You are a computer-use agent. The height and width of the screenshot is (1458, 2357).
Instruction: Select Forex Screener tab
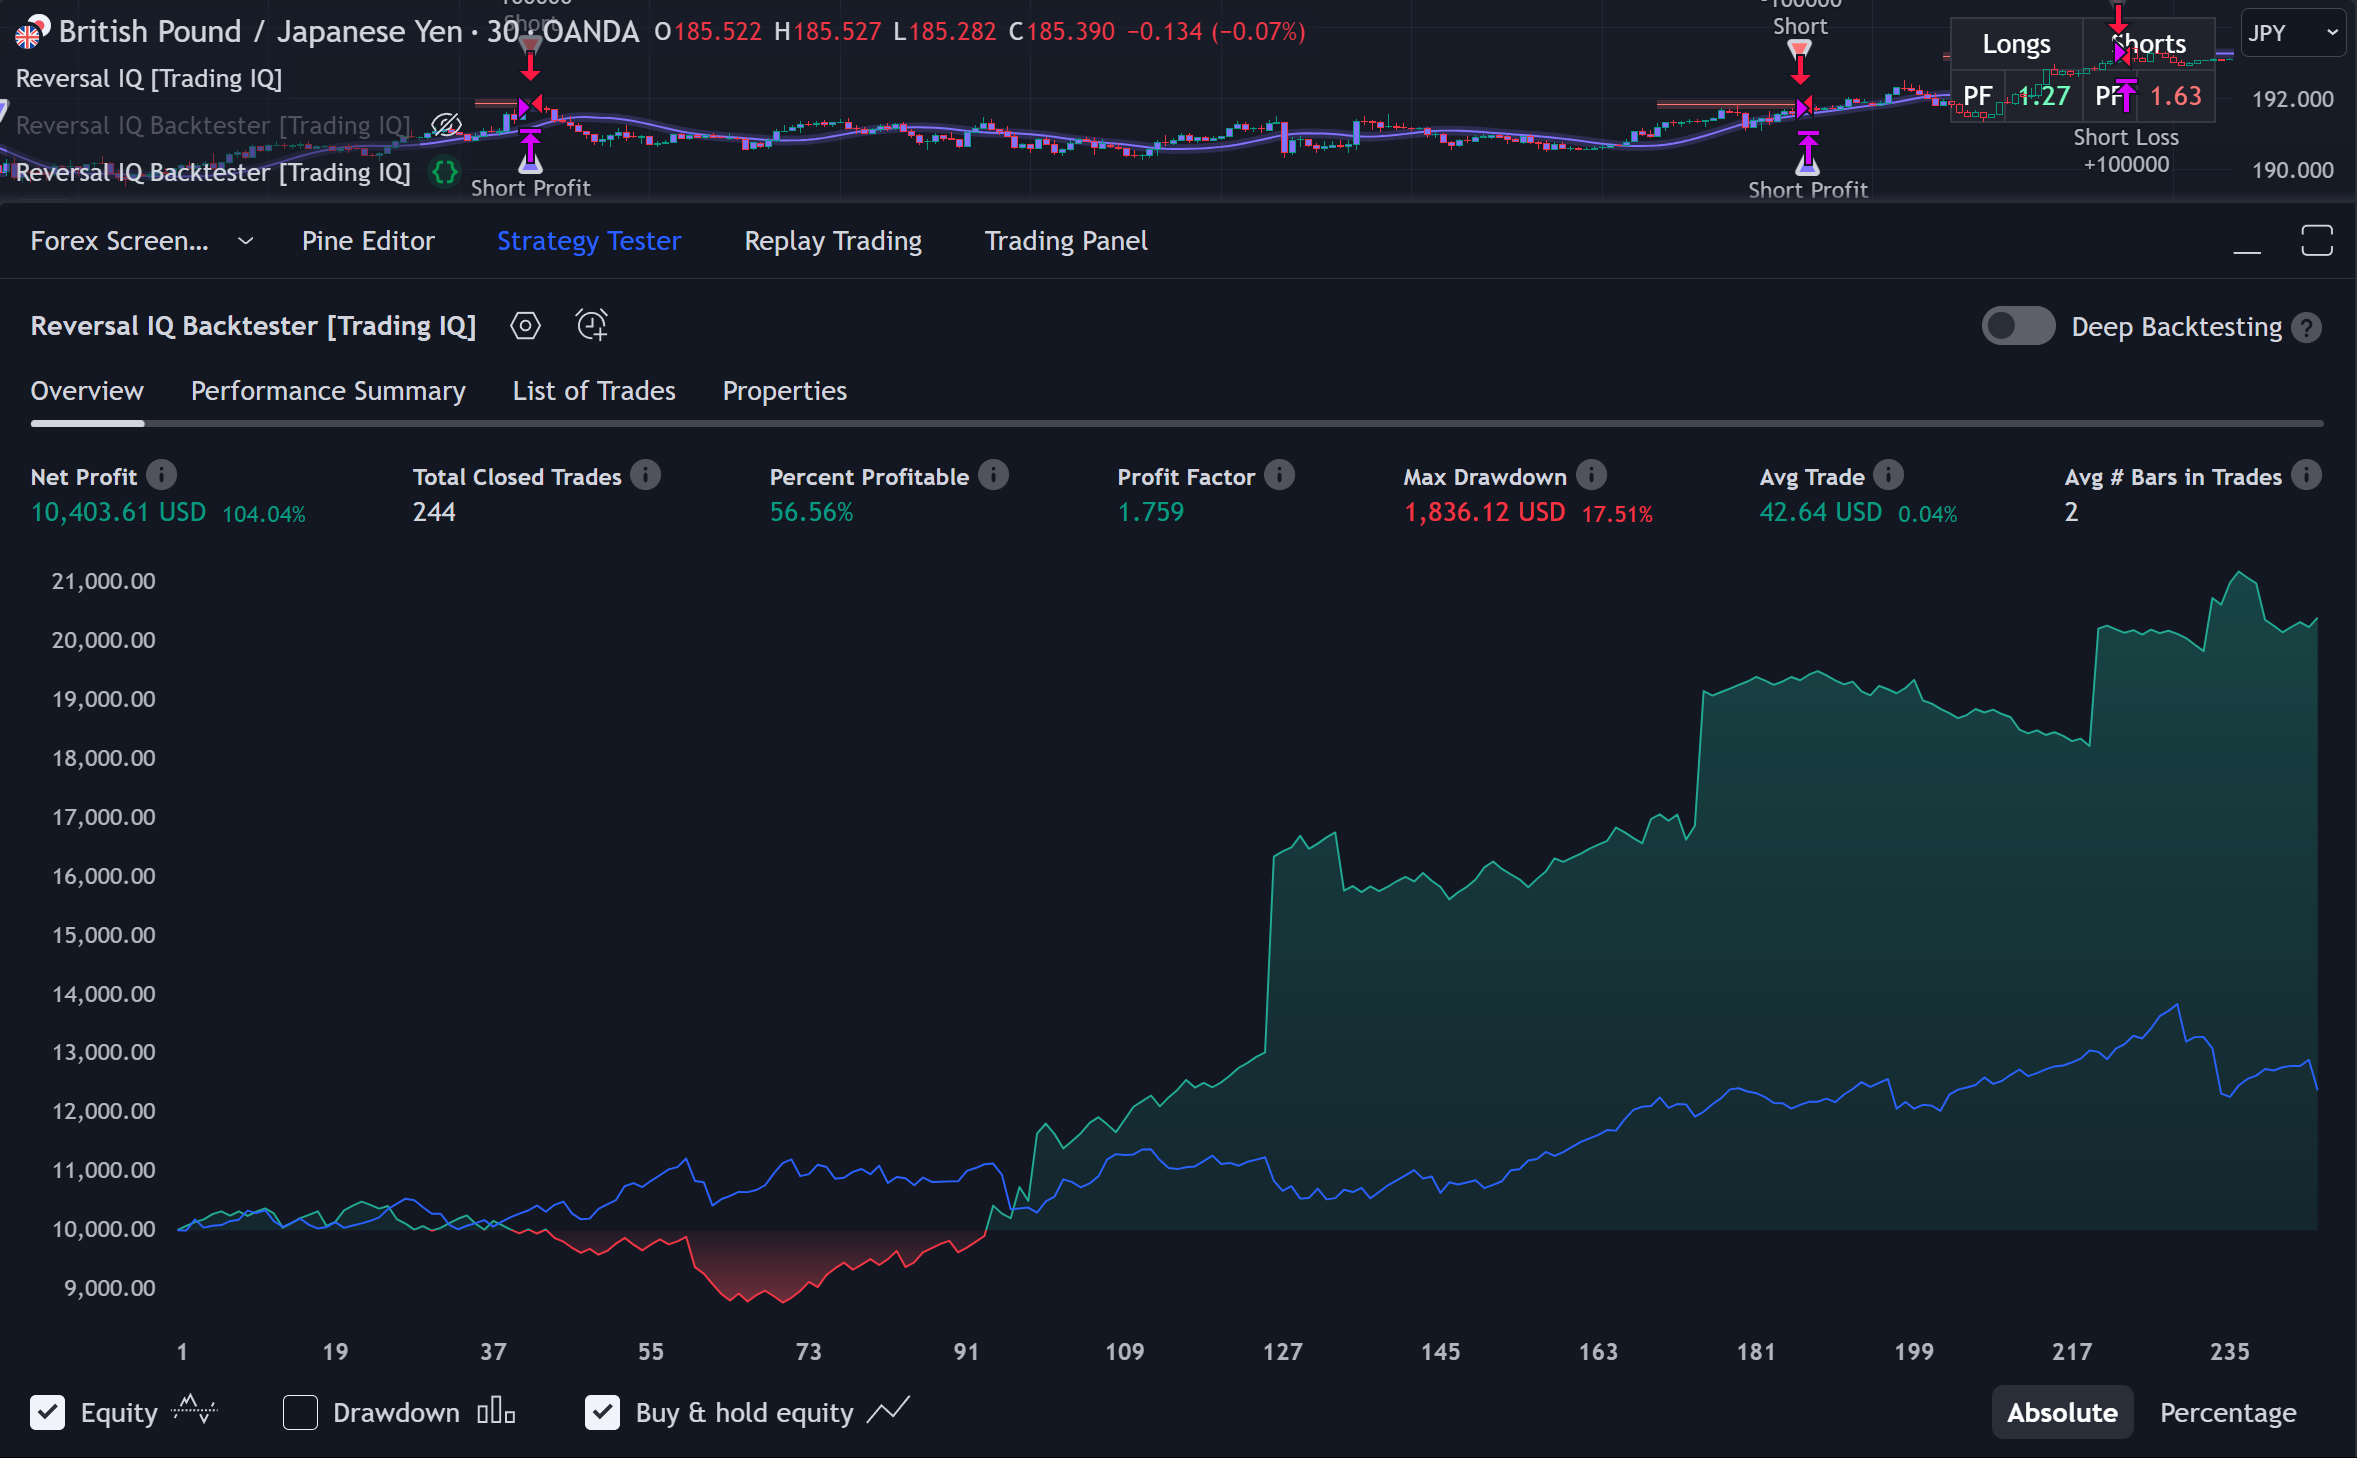pyautogui.click(x=119, y=241)
